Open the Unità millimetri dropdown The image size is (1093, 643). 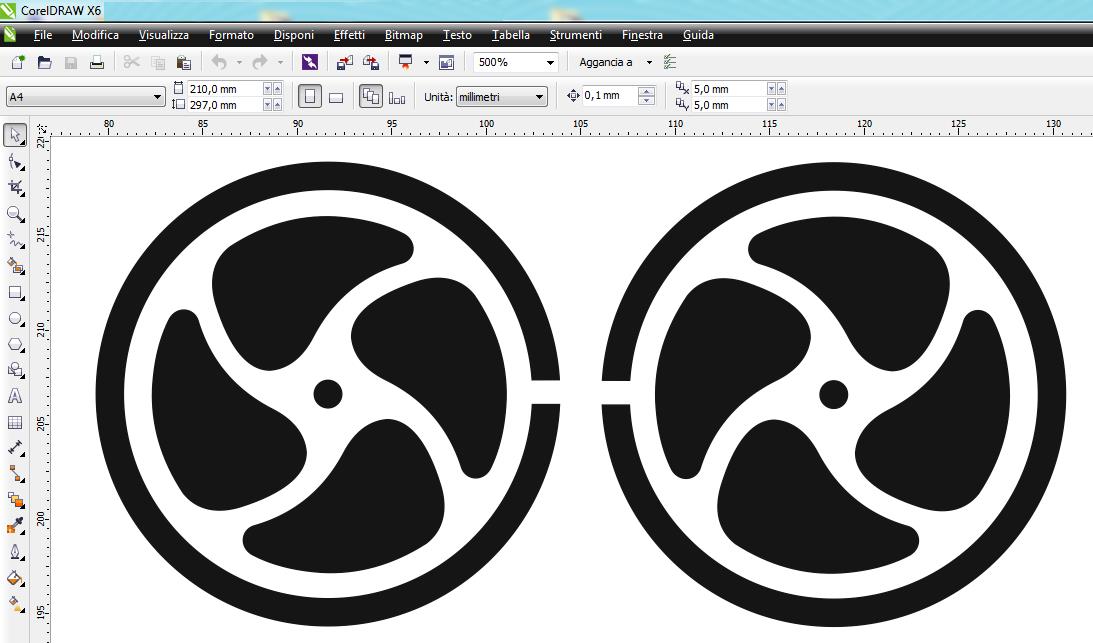[x=501, y=97]
